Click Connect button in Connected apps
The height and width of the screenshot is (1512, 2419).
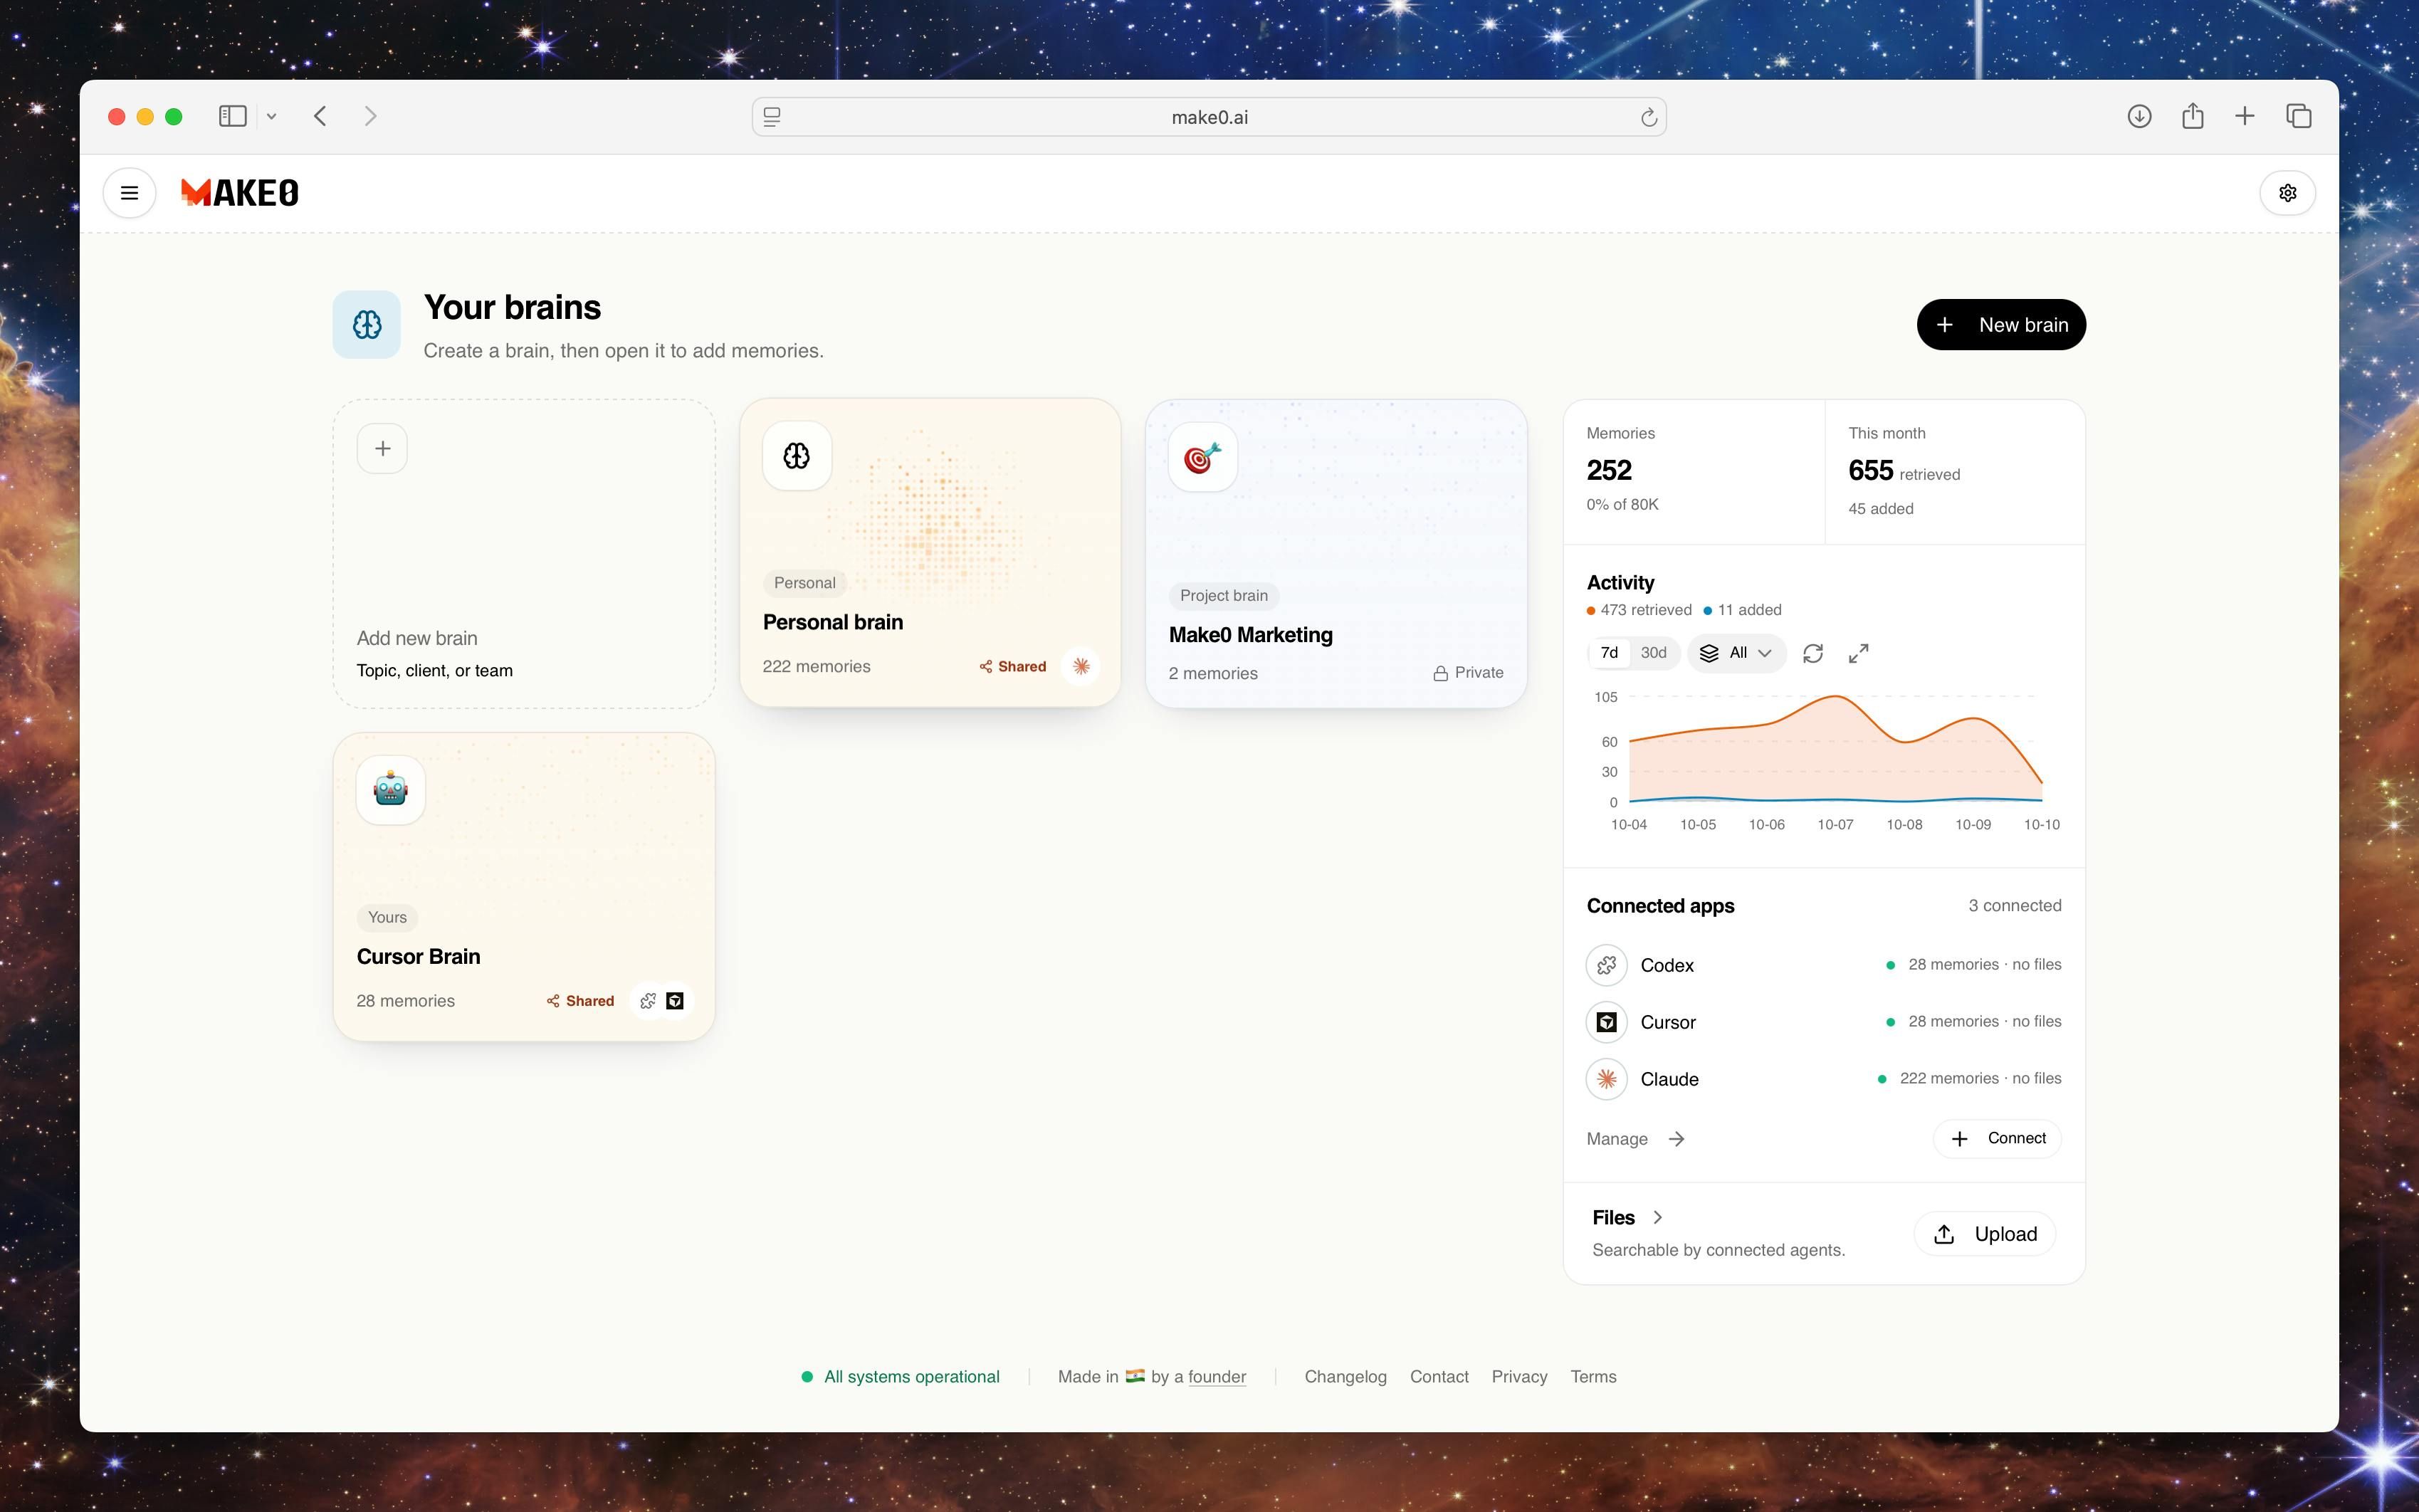tap(1997, 1138)
